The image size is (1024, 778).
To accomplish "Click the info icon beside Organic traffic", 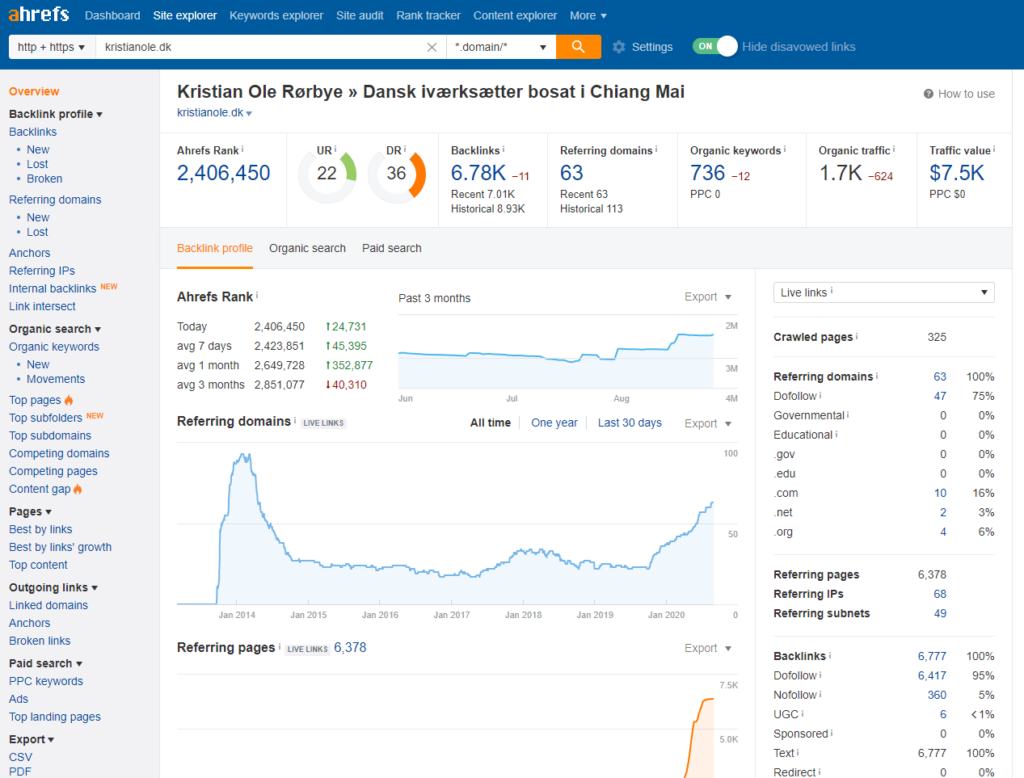I will pyautogui.click(x=894, y=150).
